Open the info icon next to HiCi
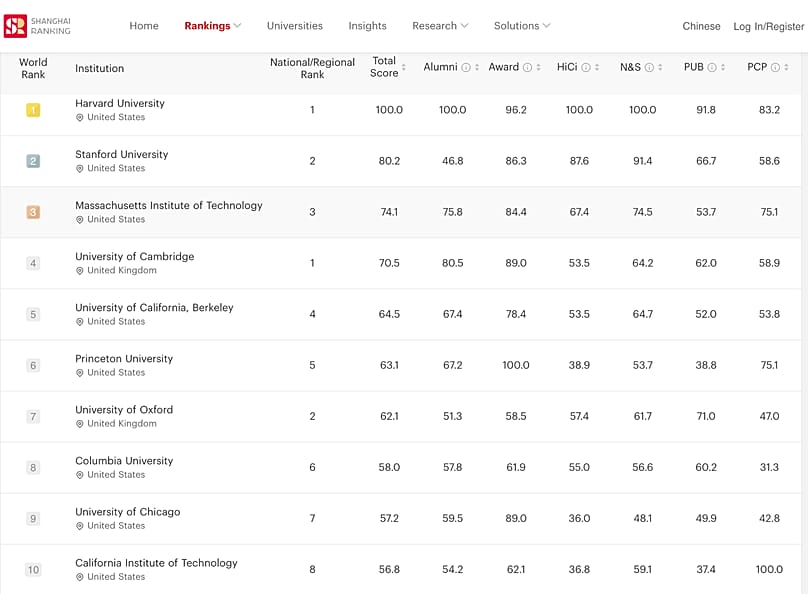This screenshot has width=808, height=594. [586, 67]
